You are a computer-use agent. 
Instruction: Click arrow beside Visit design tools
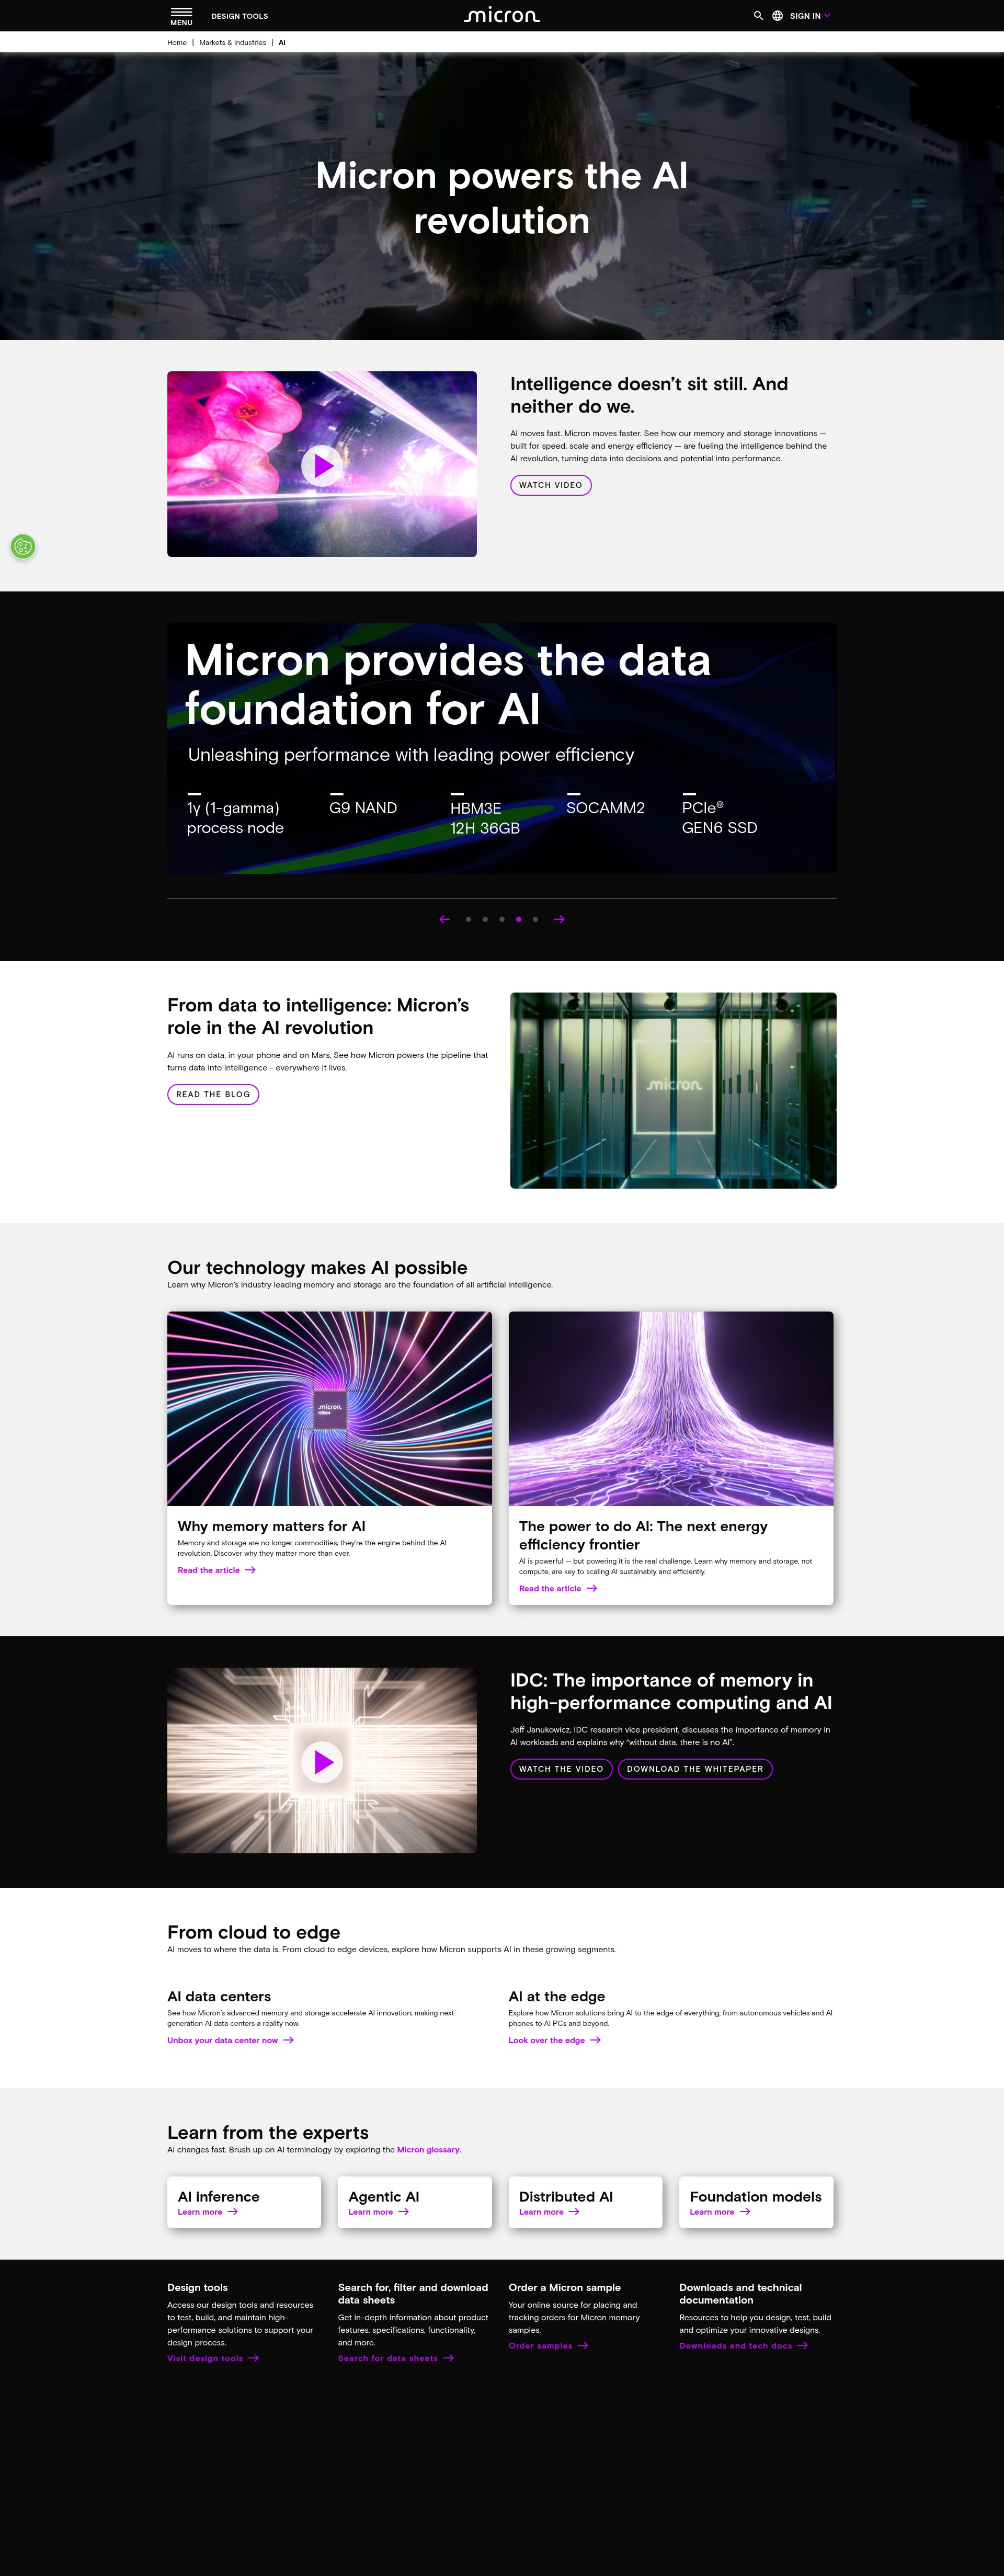click(x=253, y=2358)
